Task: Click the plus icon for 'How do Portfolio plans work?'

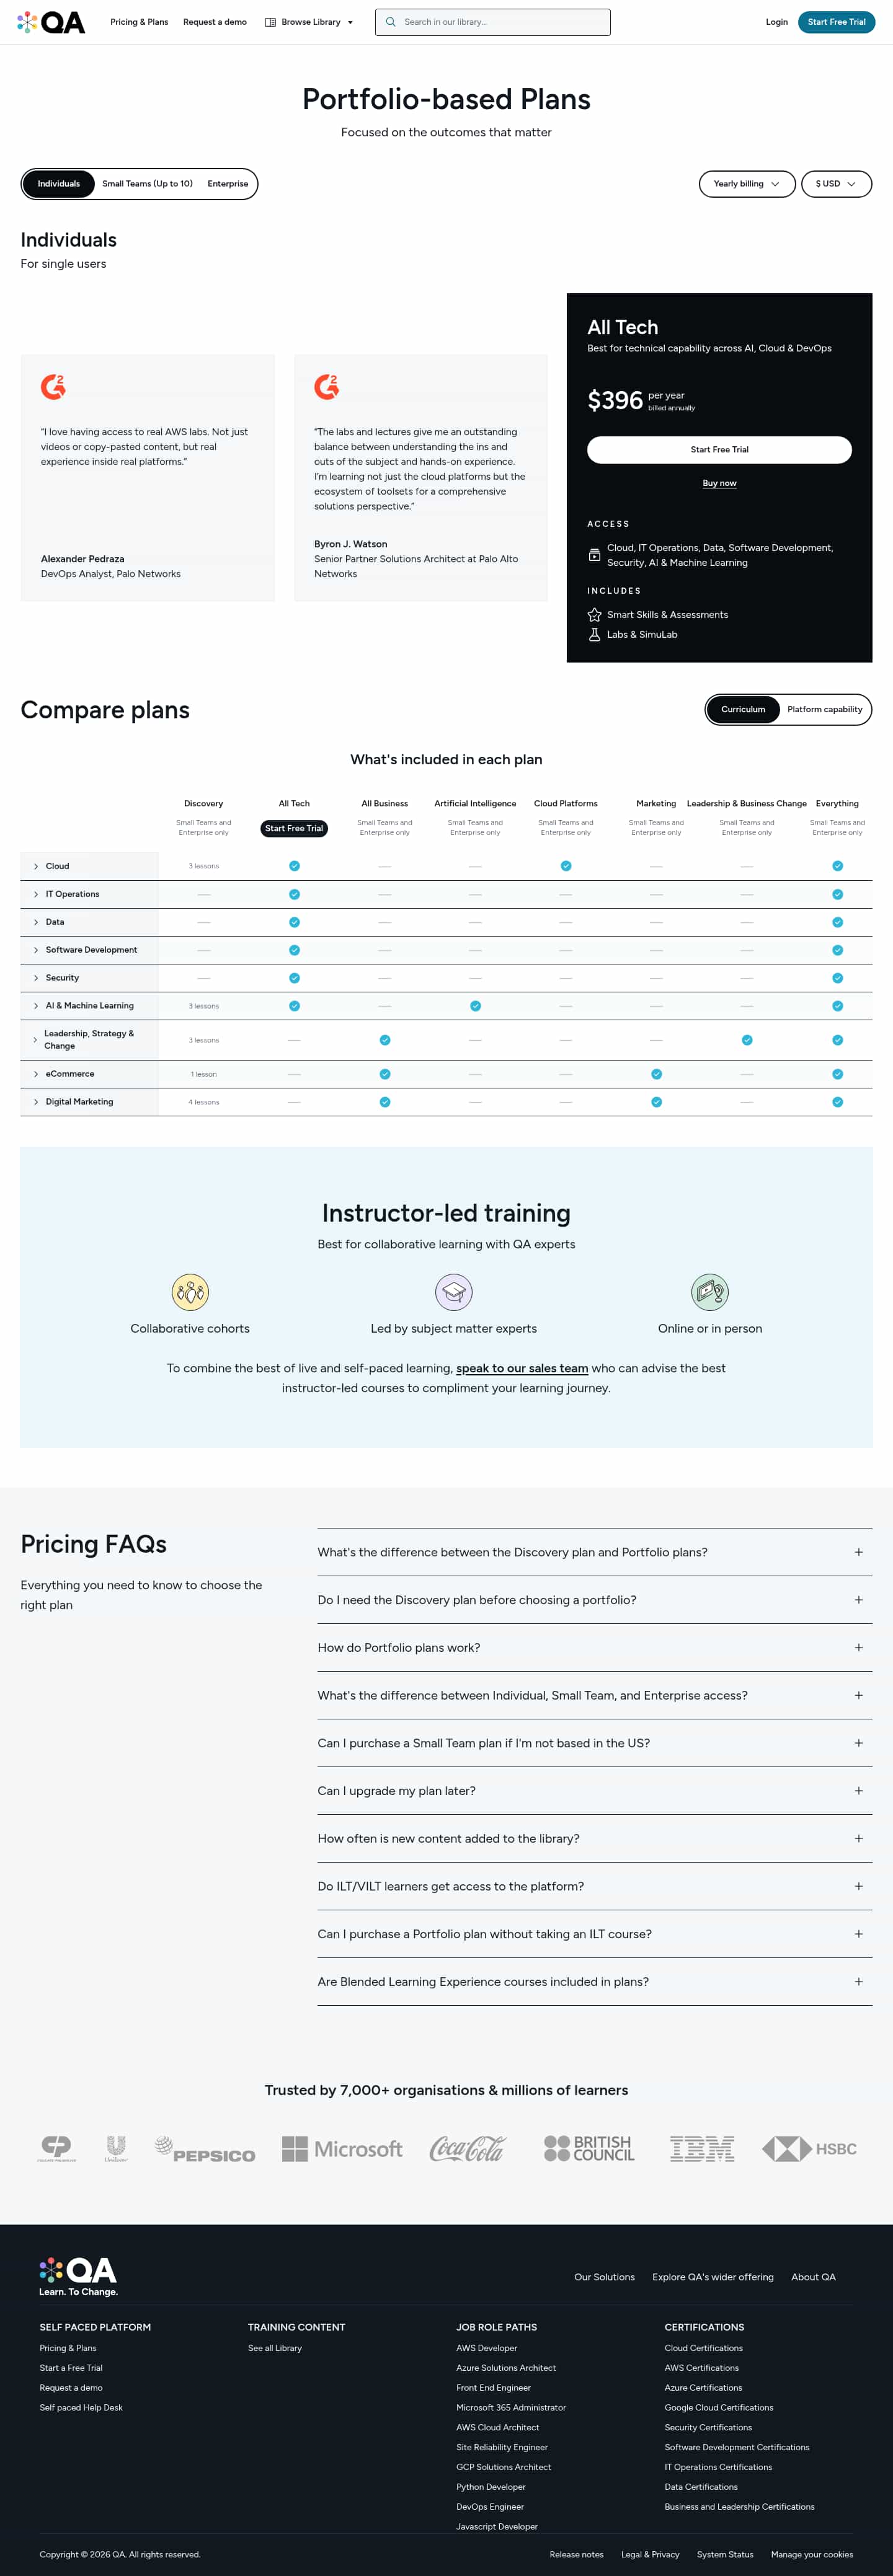Action: point(858,1647)
